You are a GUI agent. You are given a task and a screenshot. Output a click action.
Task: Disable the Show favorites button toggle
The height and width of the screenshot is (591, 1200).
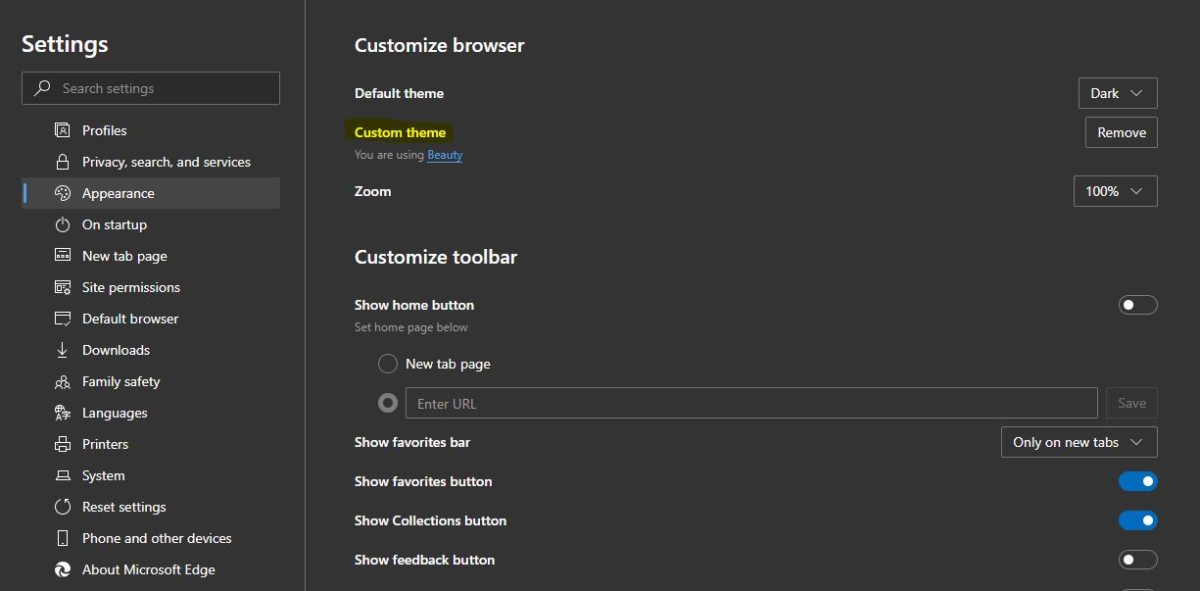point(1138,481)
